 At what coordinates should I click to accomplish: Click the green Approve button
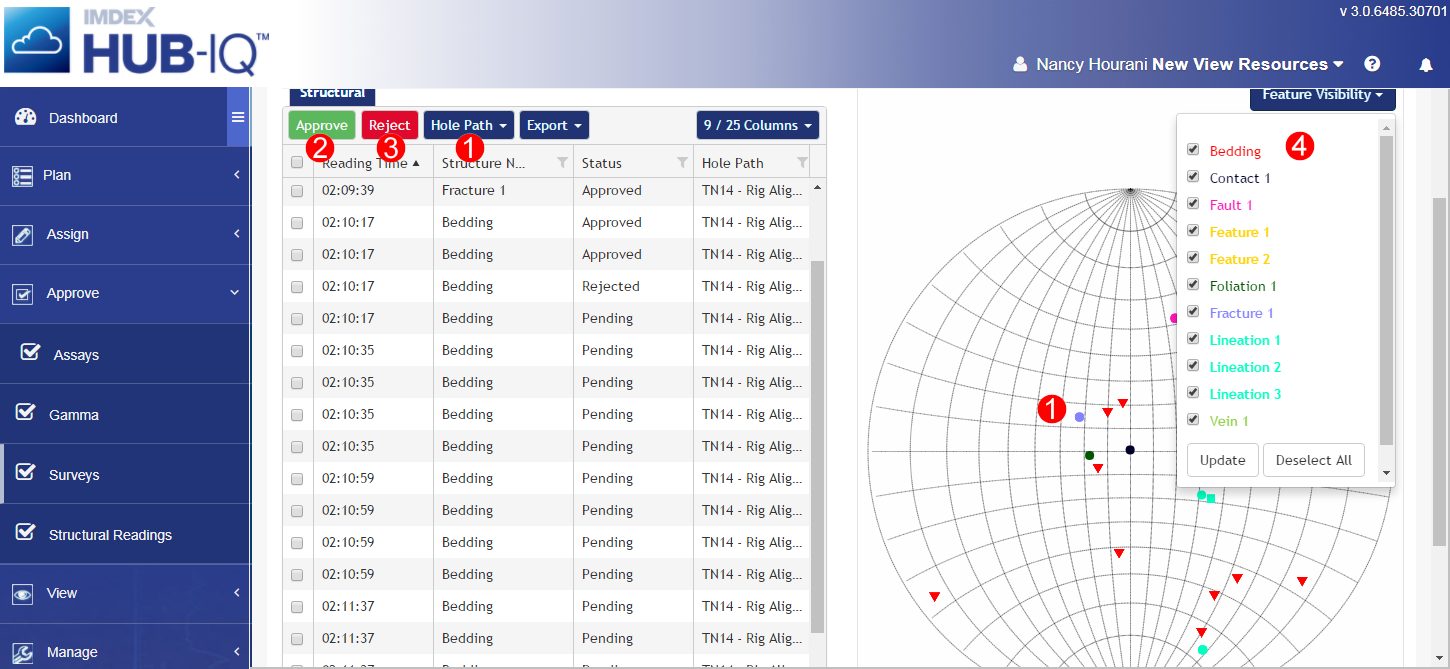pos(322,125)
